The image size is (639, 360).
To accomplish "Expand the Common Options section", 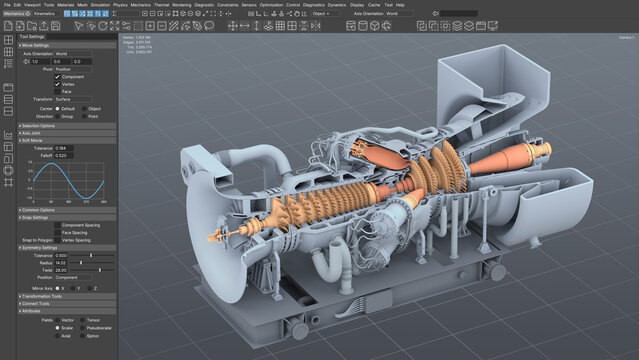I will pos(67,210).
